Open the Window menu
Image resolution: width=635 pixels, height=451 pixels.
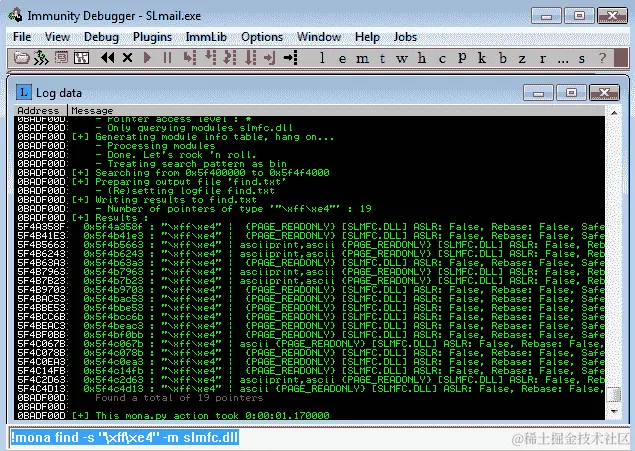pyautogui.click(x=319, y=37)
